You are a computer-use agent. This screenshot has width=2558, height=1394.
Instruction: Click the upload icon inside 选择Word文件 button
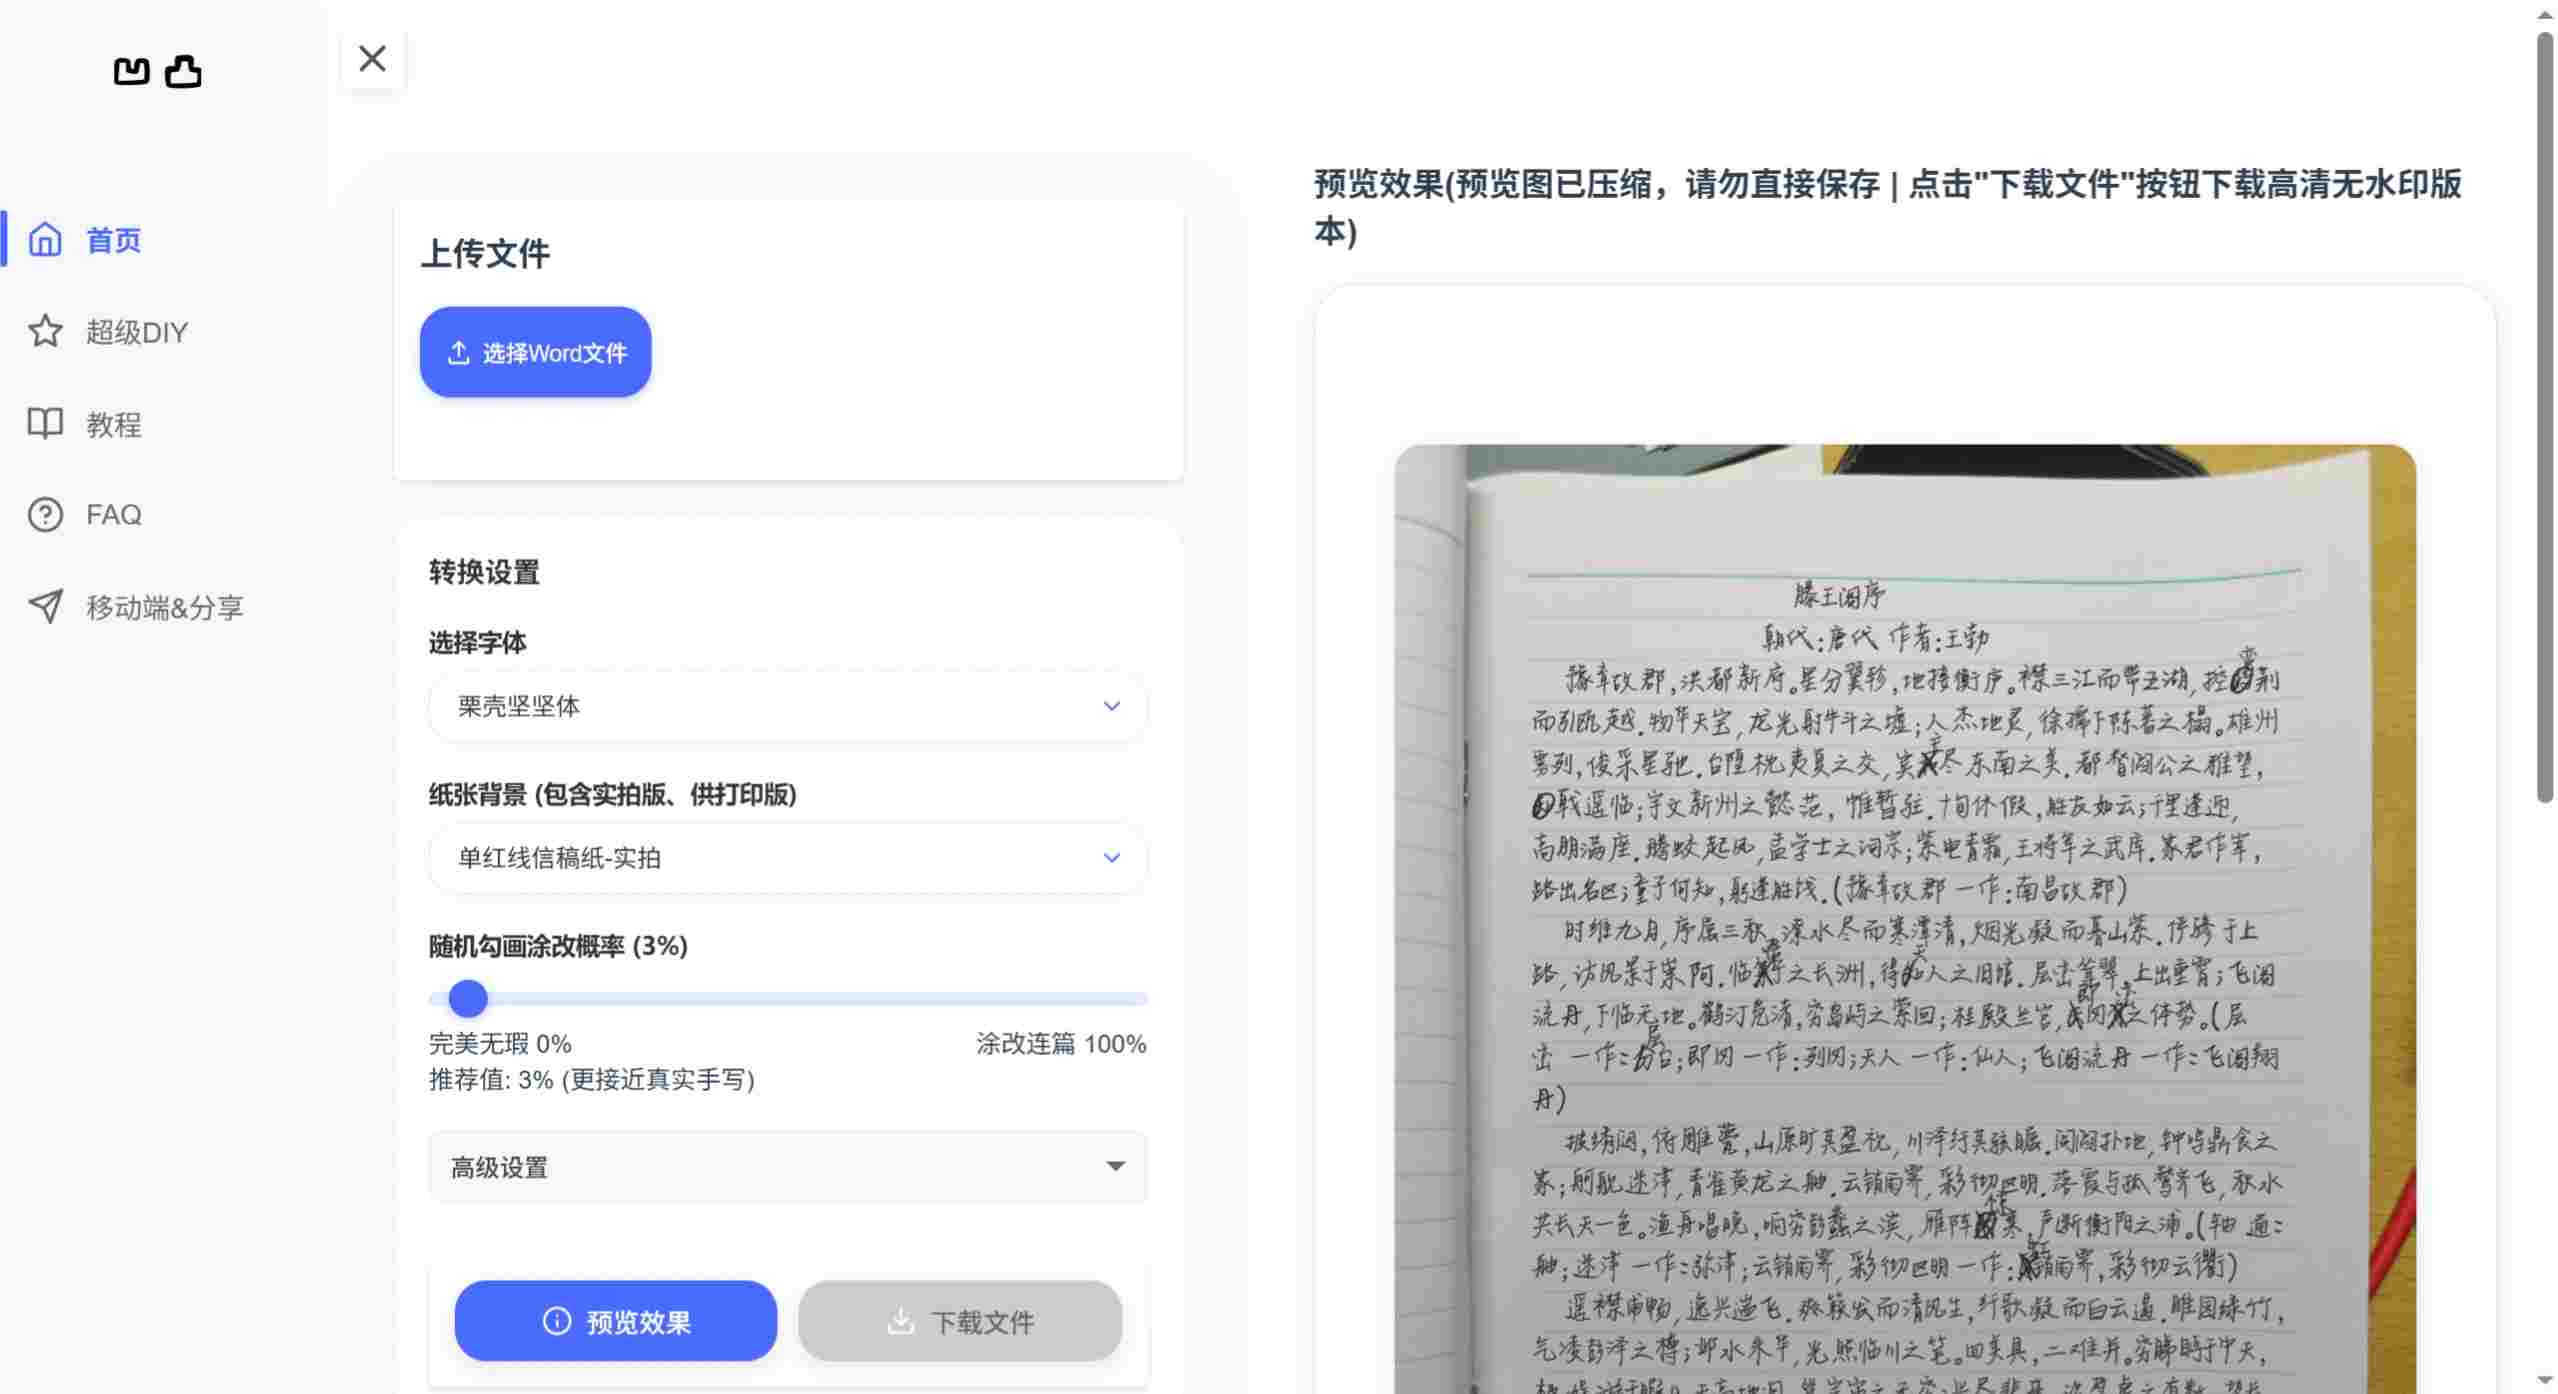[459, 351]
